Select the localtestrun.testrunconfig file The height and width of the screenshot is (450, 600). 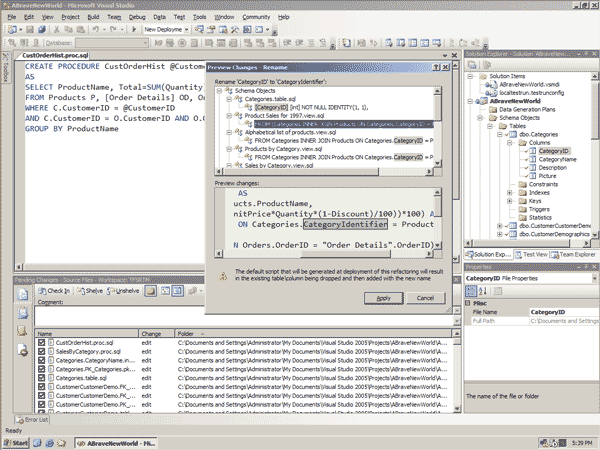531,93
